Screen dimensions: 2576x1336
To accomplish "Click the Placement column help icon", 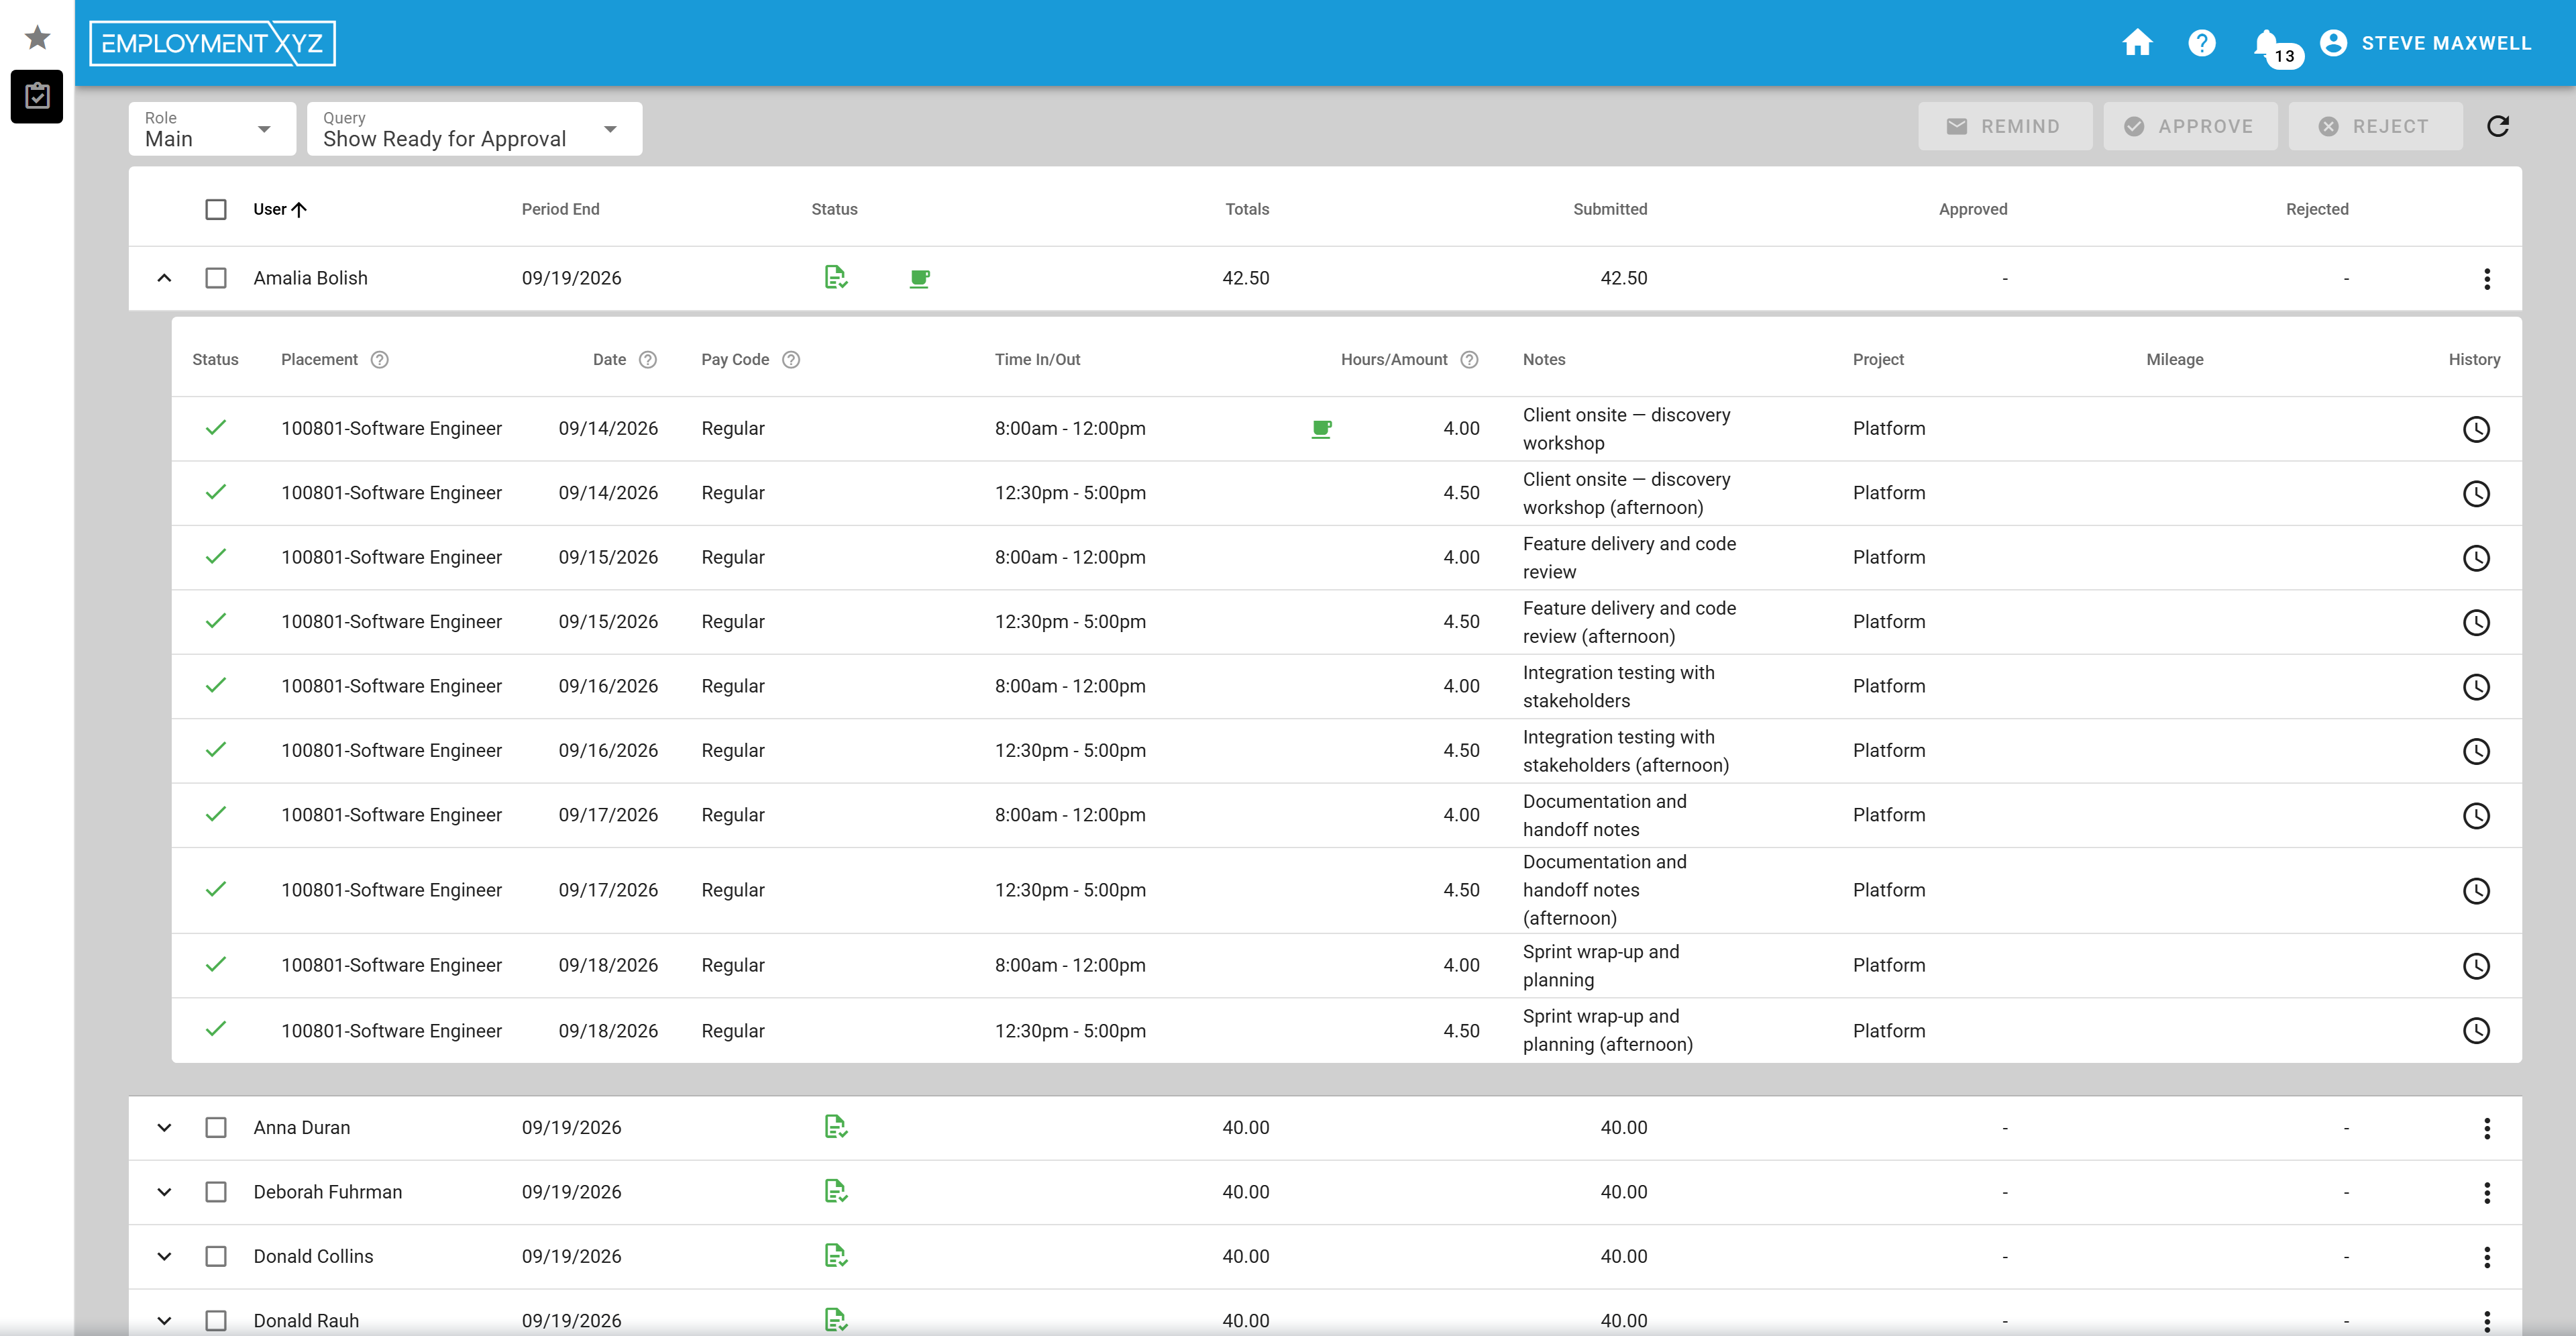I will tap(379, 360).
